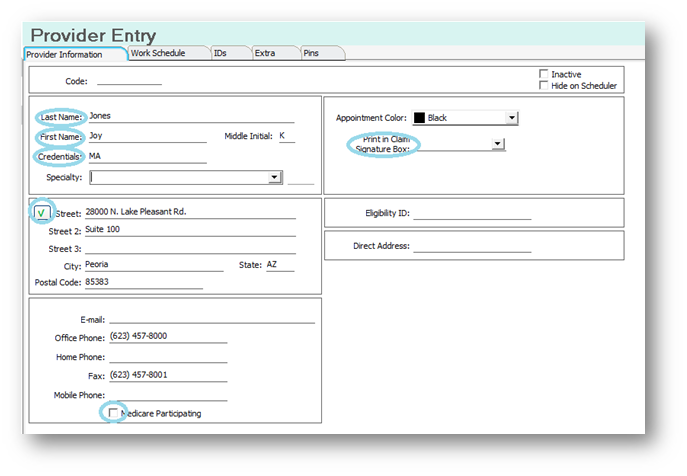Open Print in Claim Signature Box dropdown

coord(497,144)
